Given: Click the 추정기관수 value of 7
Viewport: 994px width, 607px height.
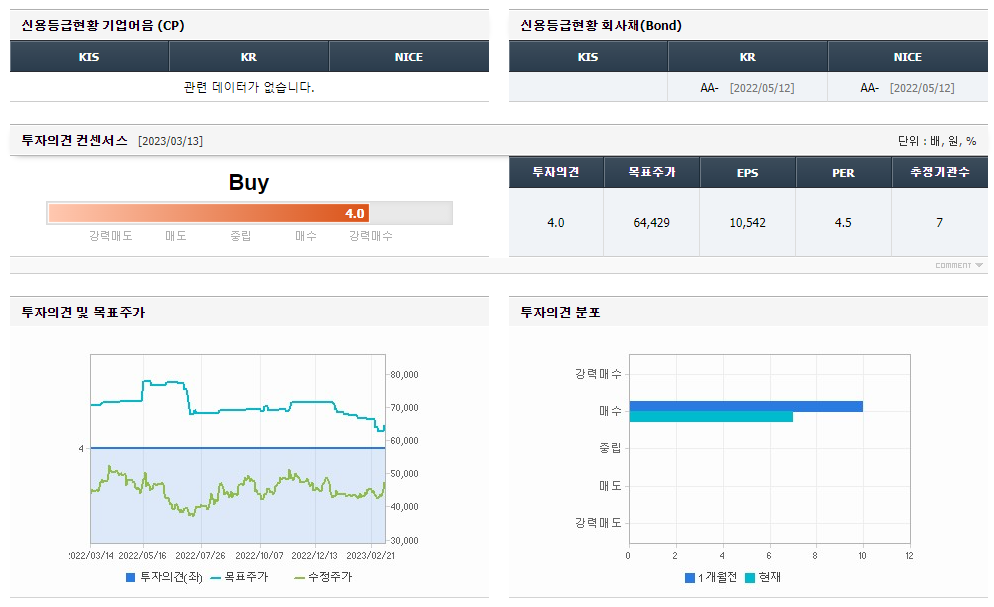Looking at the screenshot, I should click(939, 220).
